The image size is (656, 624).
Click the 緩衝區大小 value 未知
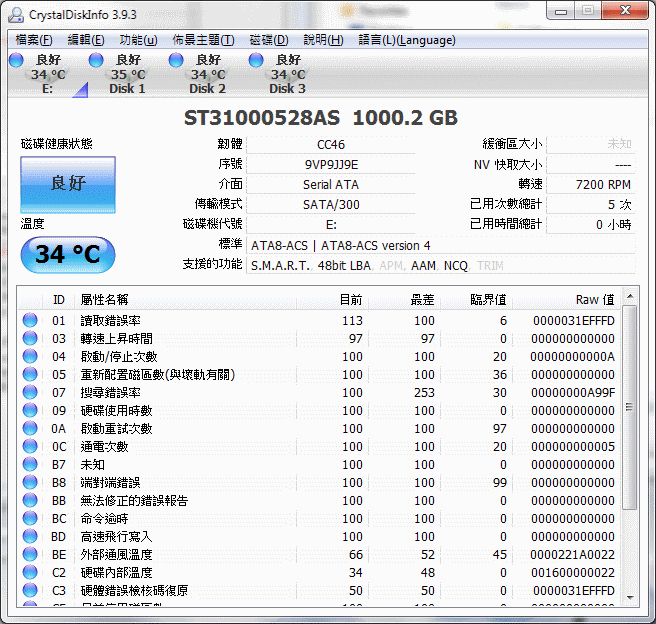[591, 144]
